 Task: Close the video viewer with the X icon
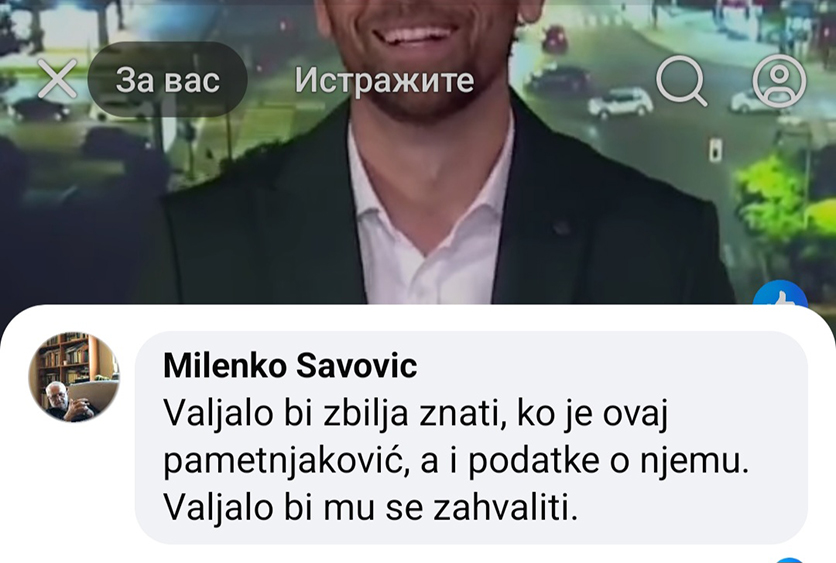[x=57, y=79]
